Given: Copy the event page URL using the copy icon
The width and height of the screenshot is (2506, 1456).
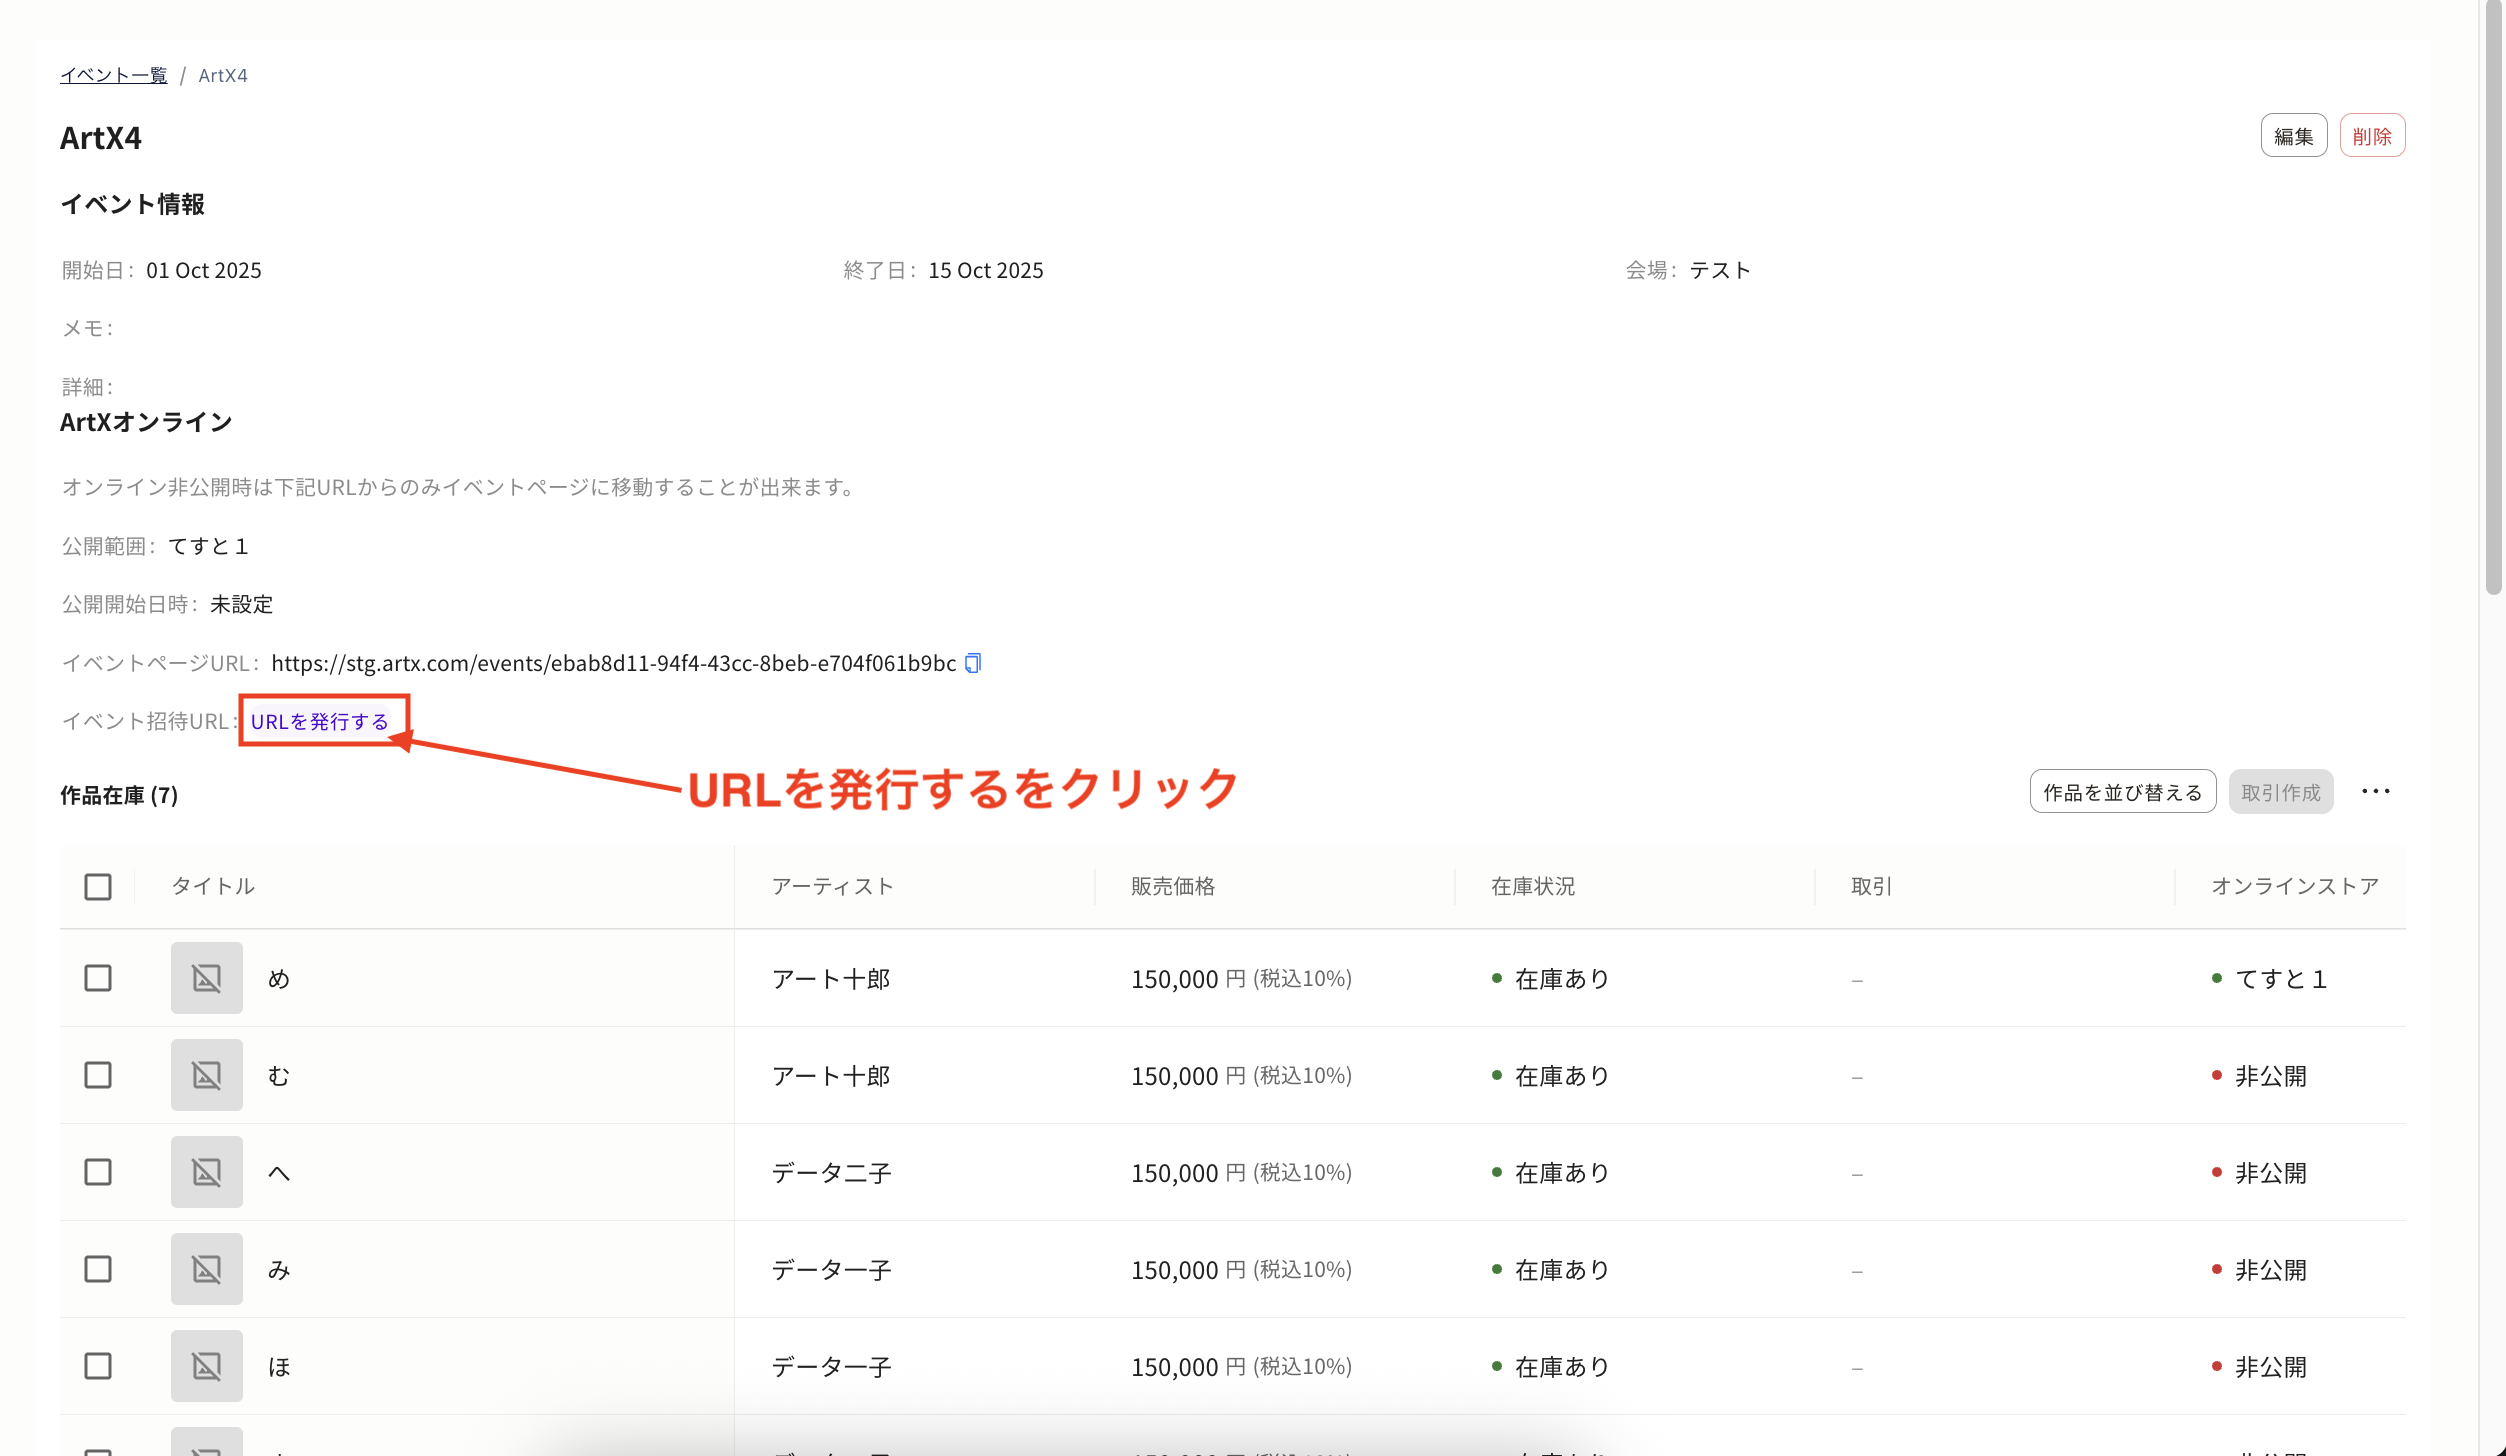Looking at the screenshot, I should 972,662.
